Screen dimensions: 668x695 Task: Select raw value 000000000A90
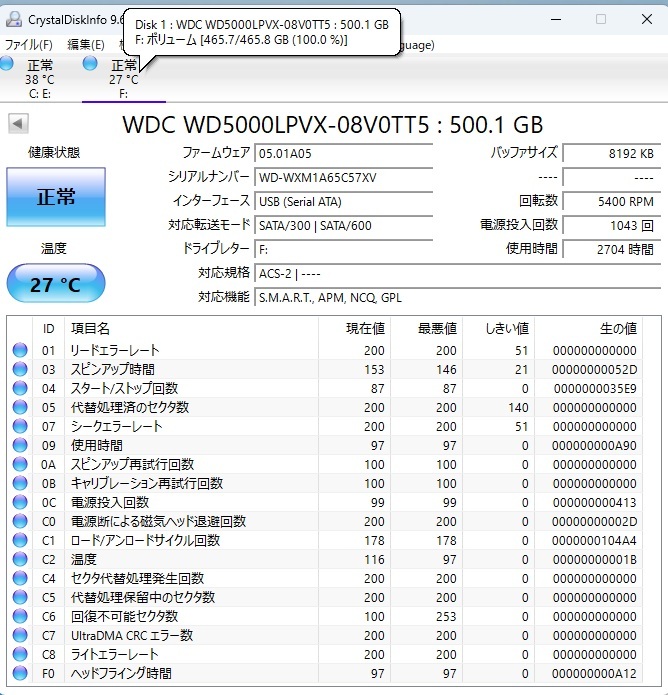tap(594, 445)
